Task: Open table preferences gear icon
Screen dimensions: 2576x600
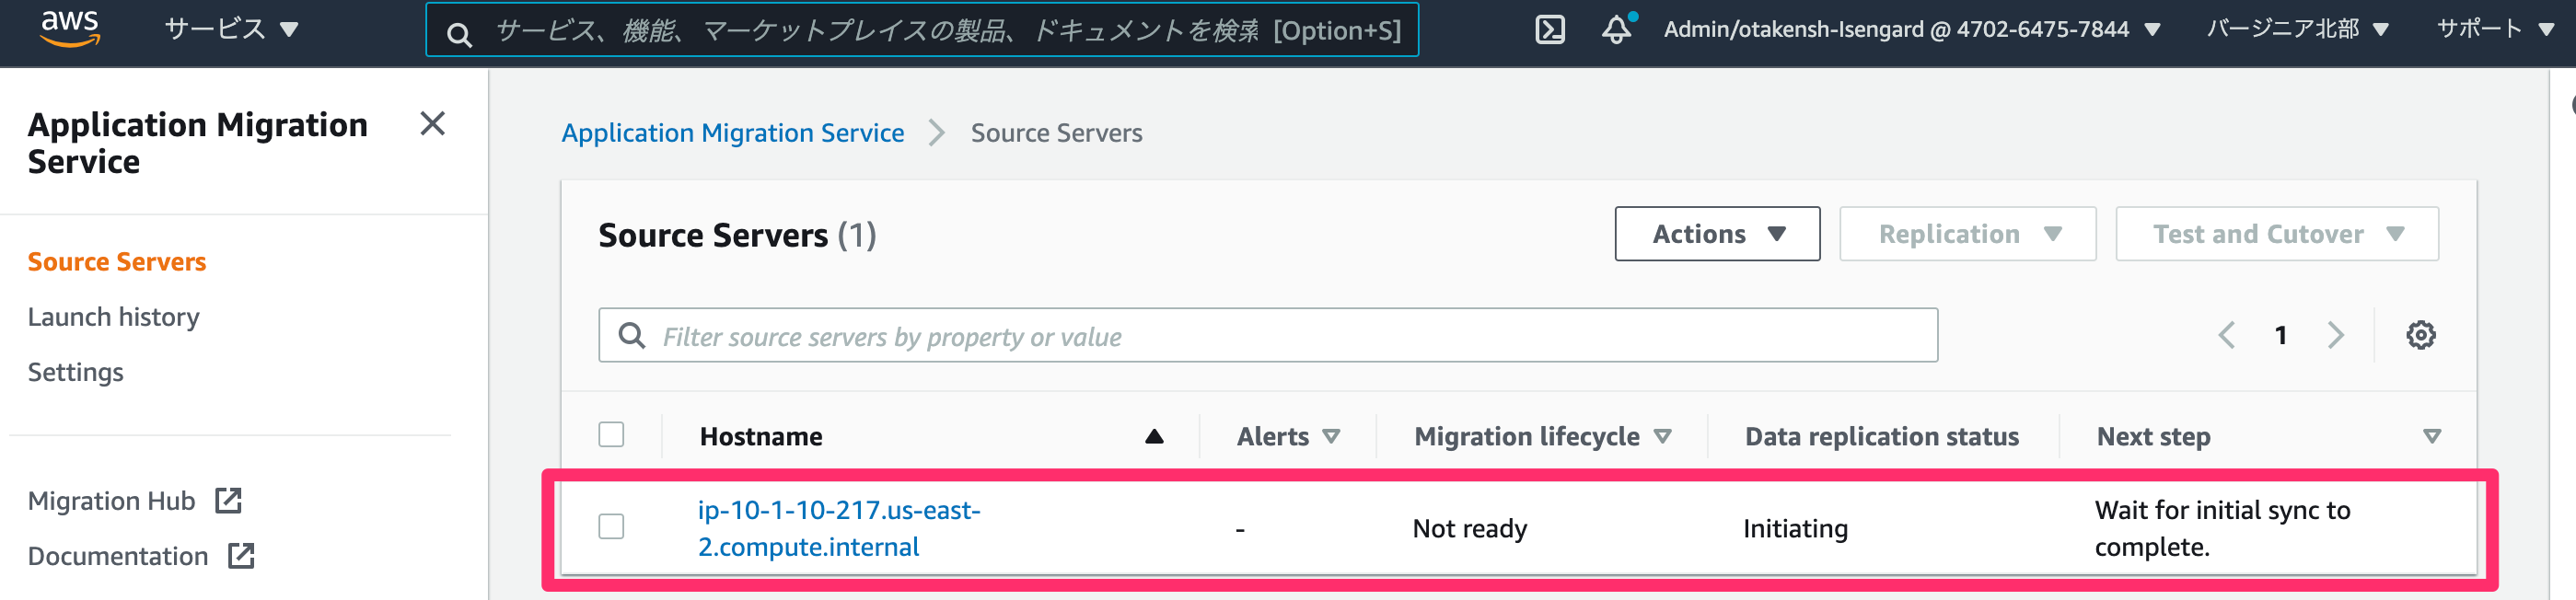Action: tap(2420, 335)
